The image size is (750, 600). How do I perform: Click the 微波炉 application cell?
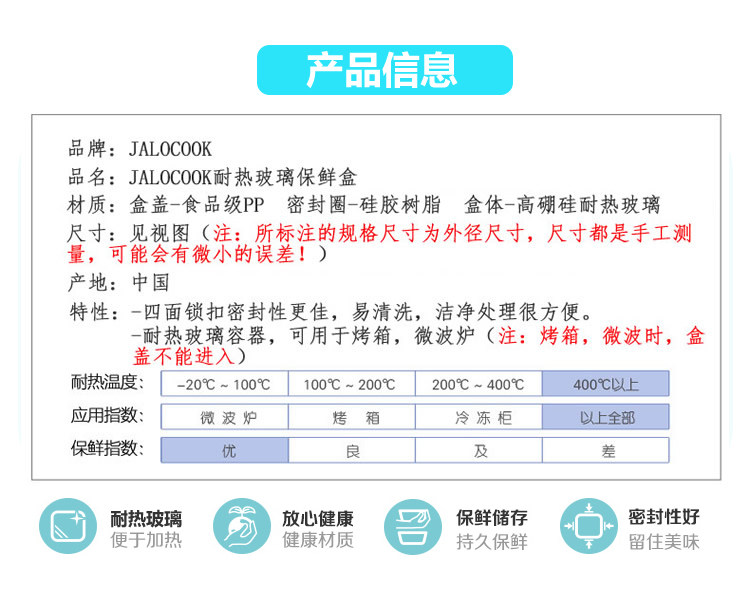point(224,417)
